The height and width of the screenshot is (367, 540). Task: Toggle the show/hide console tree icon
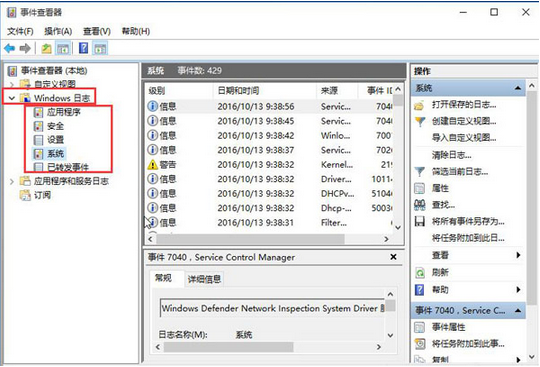pyautogui.click(x=63, y=49)
